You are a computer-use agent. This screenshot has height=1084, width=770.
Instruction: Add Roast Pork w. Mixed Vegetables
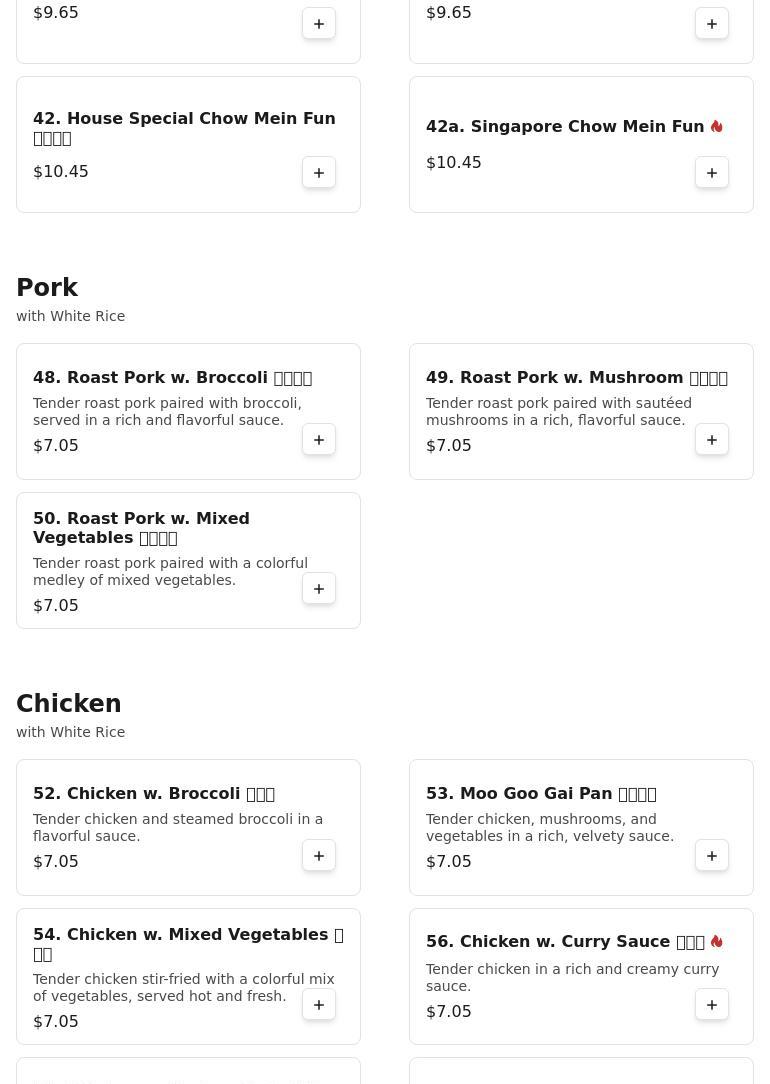[x=319, y=589]
